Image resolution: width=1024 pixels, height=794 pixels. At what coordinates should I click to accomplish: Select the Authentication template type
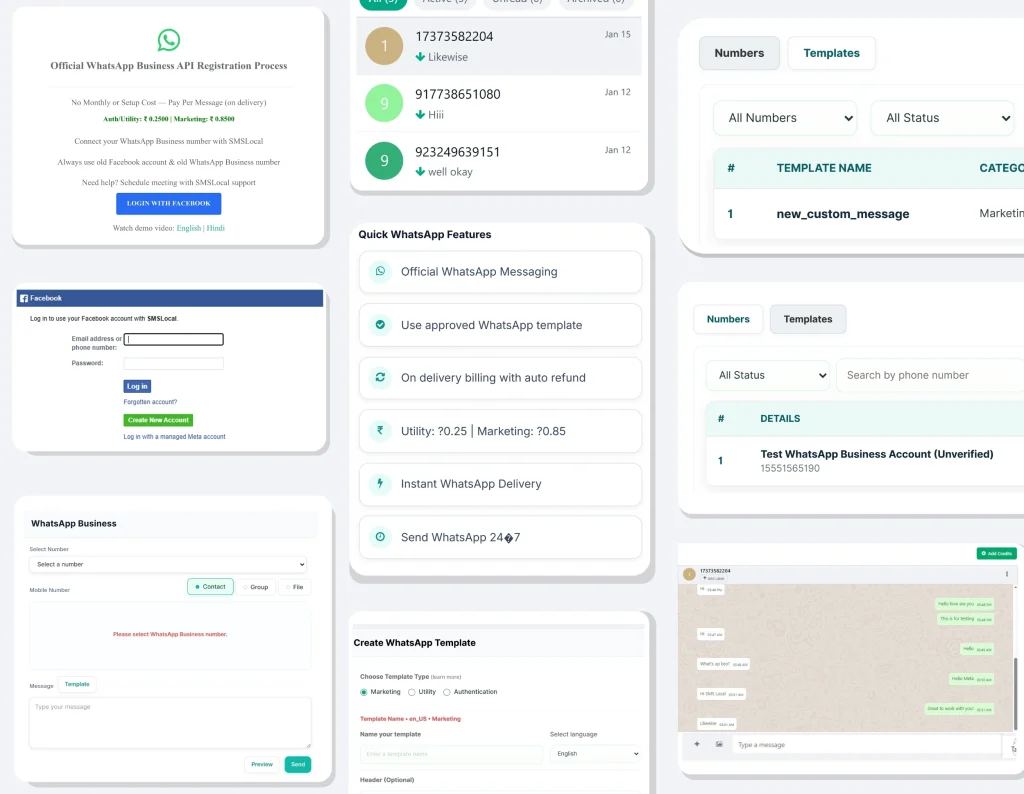pos(448,691)
